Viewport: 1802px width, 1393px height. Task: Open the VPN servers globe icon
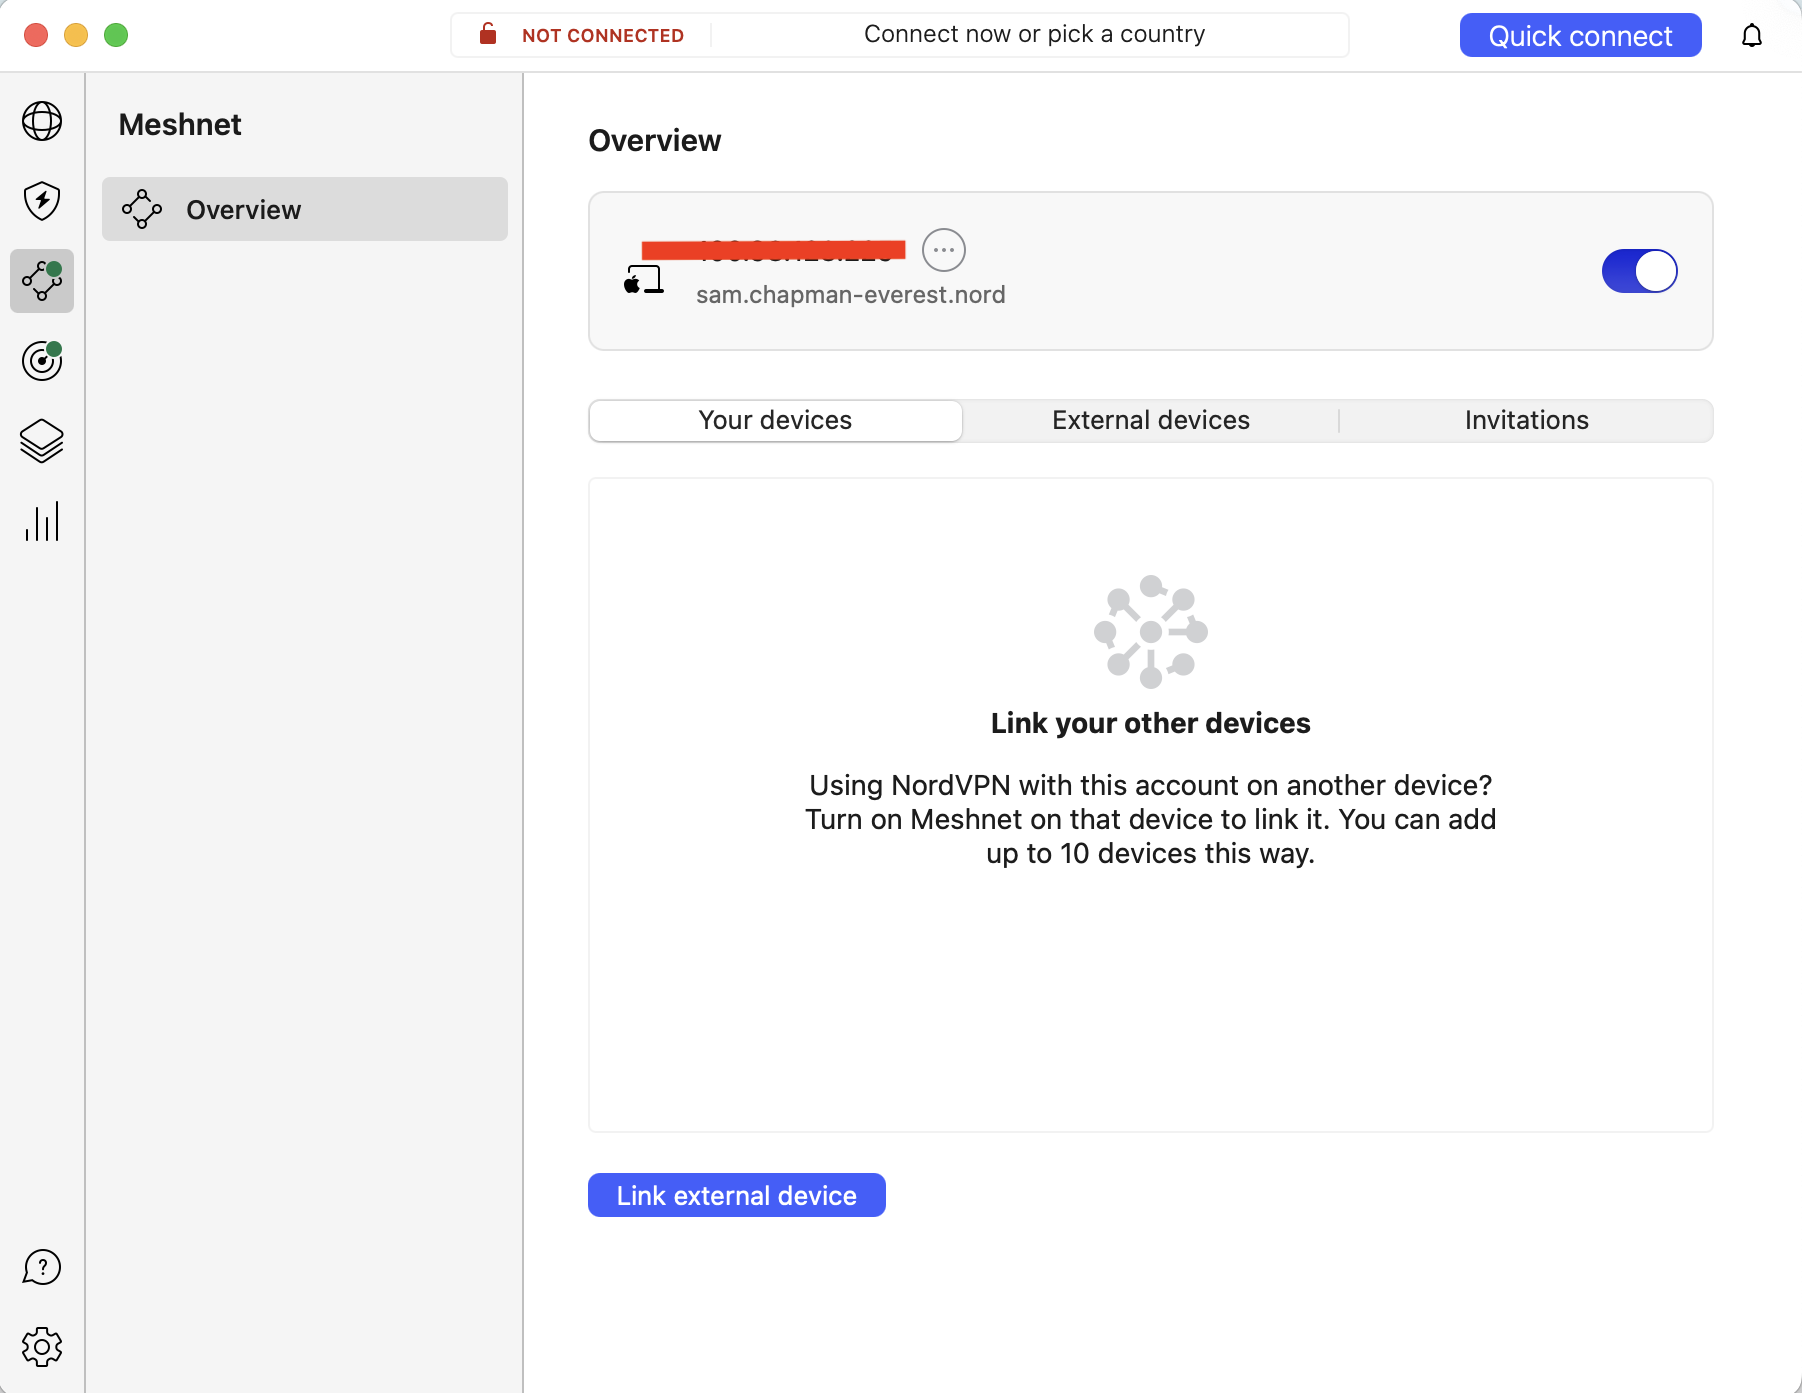point(41,121)
